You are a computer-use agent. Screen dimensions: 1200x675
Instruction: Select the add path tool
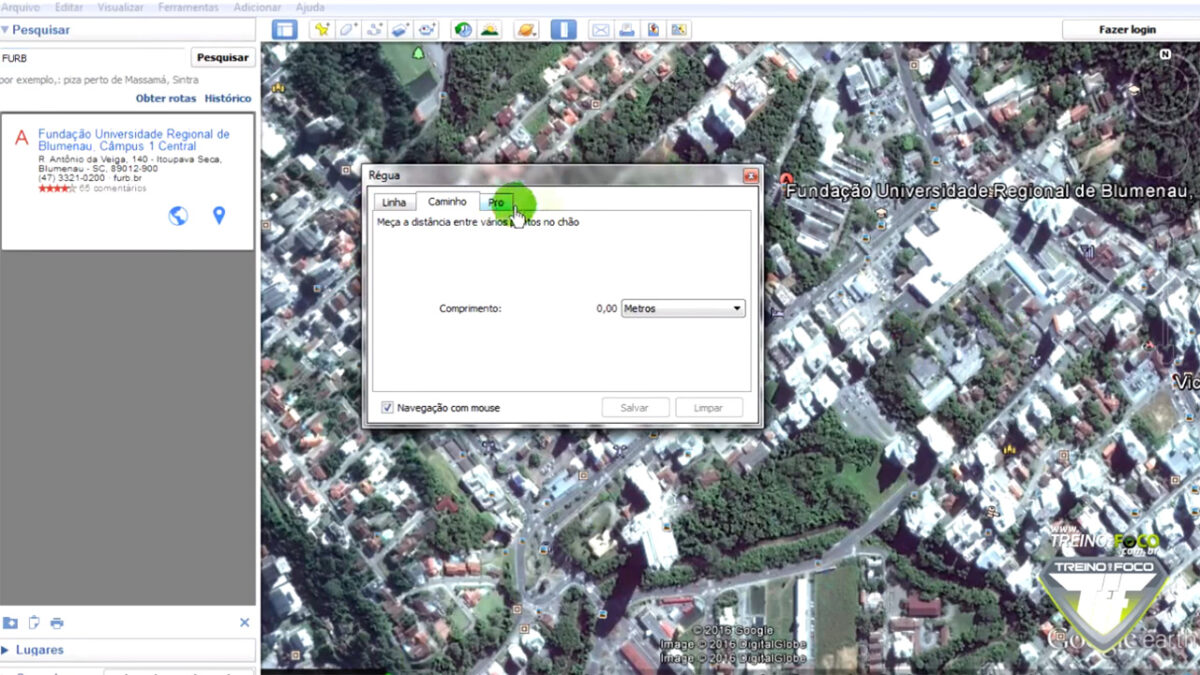pyautogui.click(x=375, y=30)
